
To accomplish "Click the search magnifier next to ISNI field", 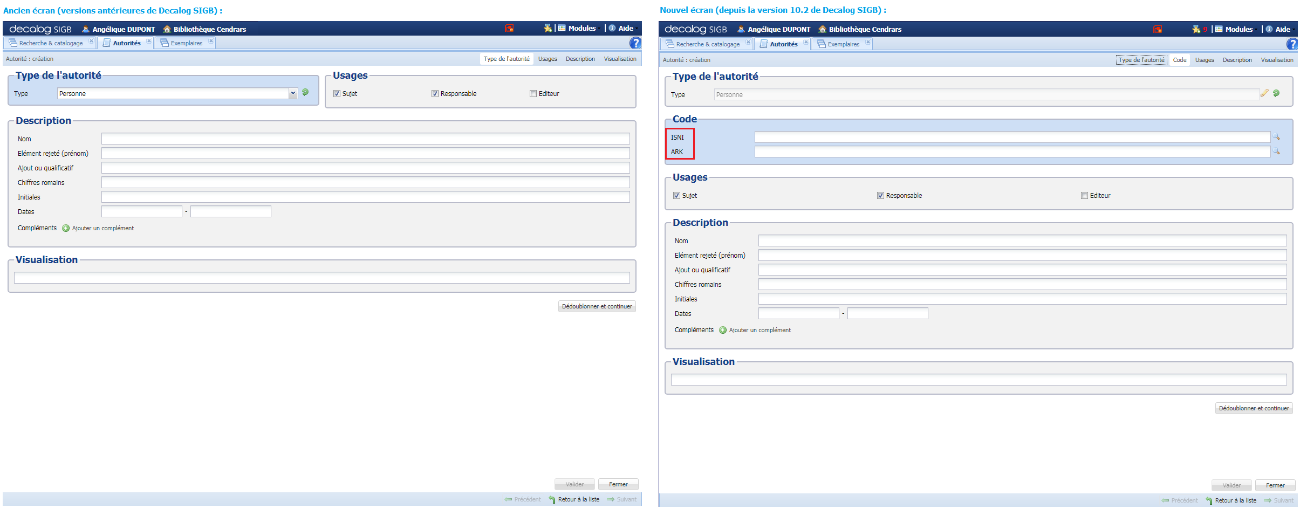I will click(1276, 137).
